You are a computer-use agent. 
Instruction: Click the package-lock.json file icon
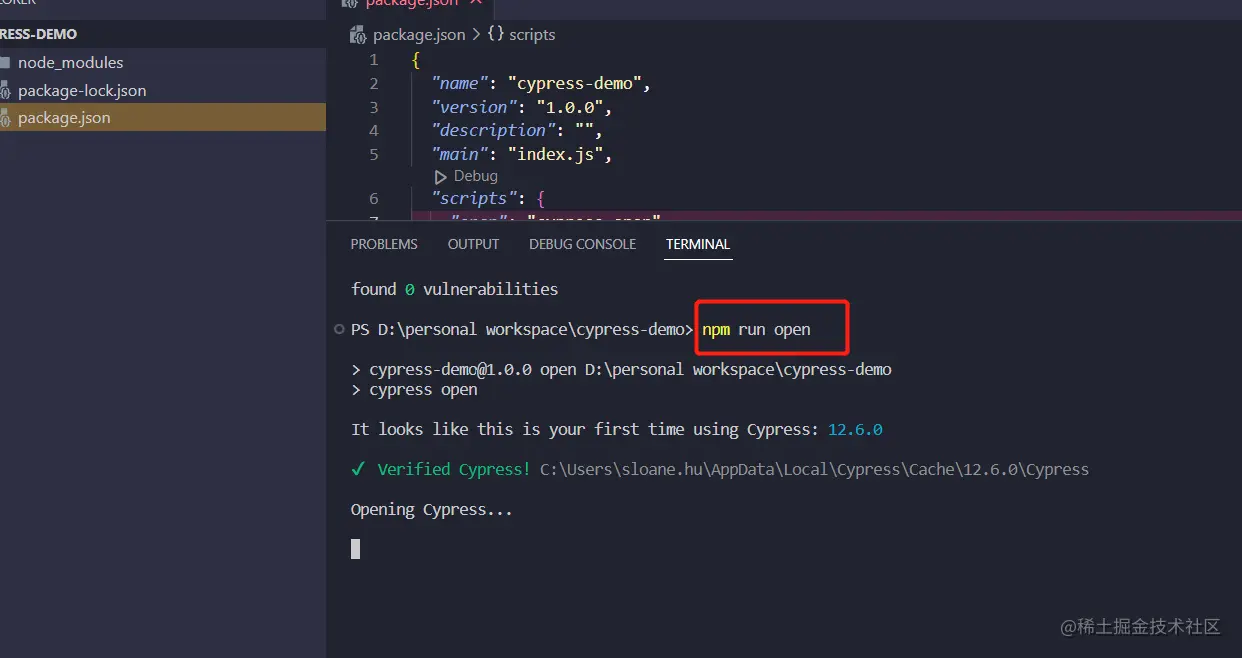[5, 90]
